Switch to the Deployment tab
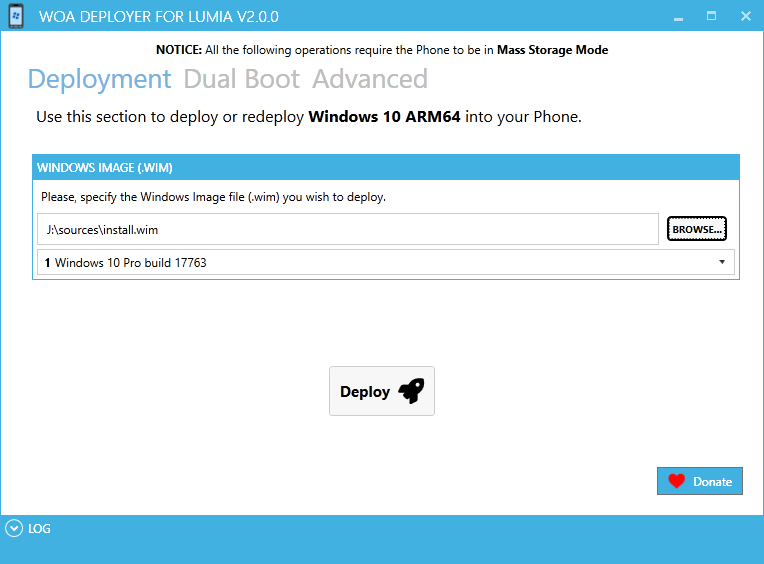This screenshot has height=564, width=764. (99, 79)
